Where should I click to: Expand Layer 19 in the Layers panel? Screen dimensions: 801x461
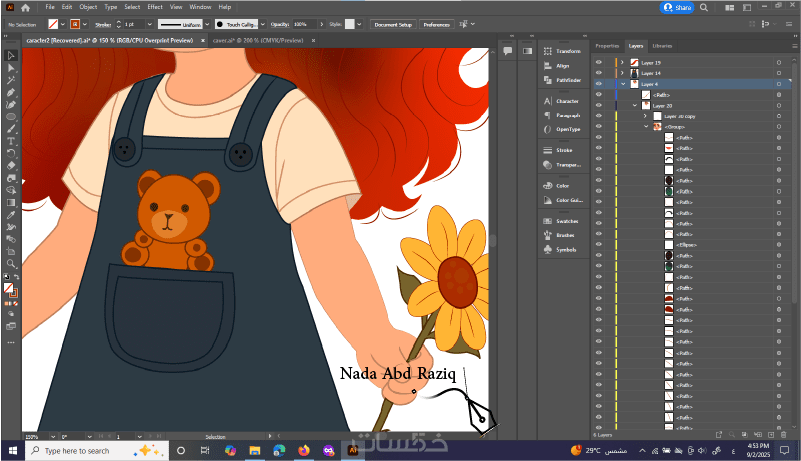coord(622,62)
